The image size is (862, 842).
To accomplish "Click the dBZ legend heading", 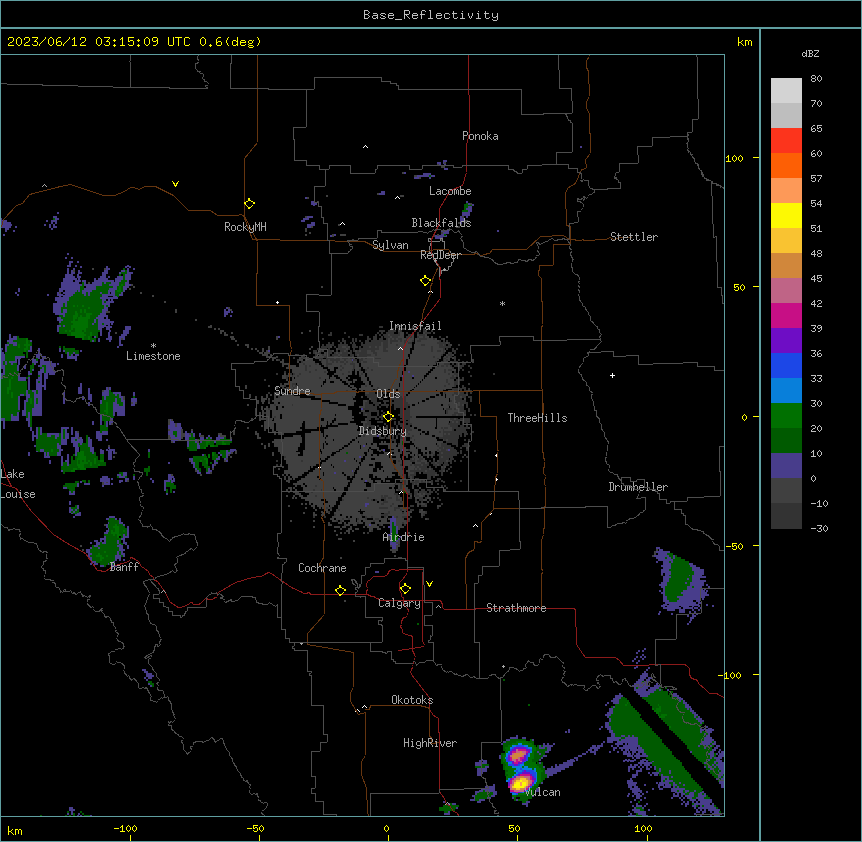I will 810,53.
